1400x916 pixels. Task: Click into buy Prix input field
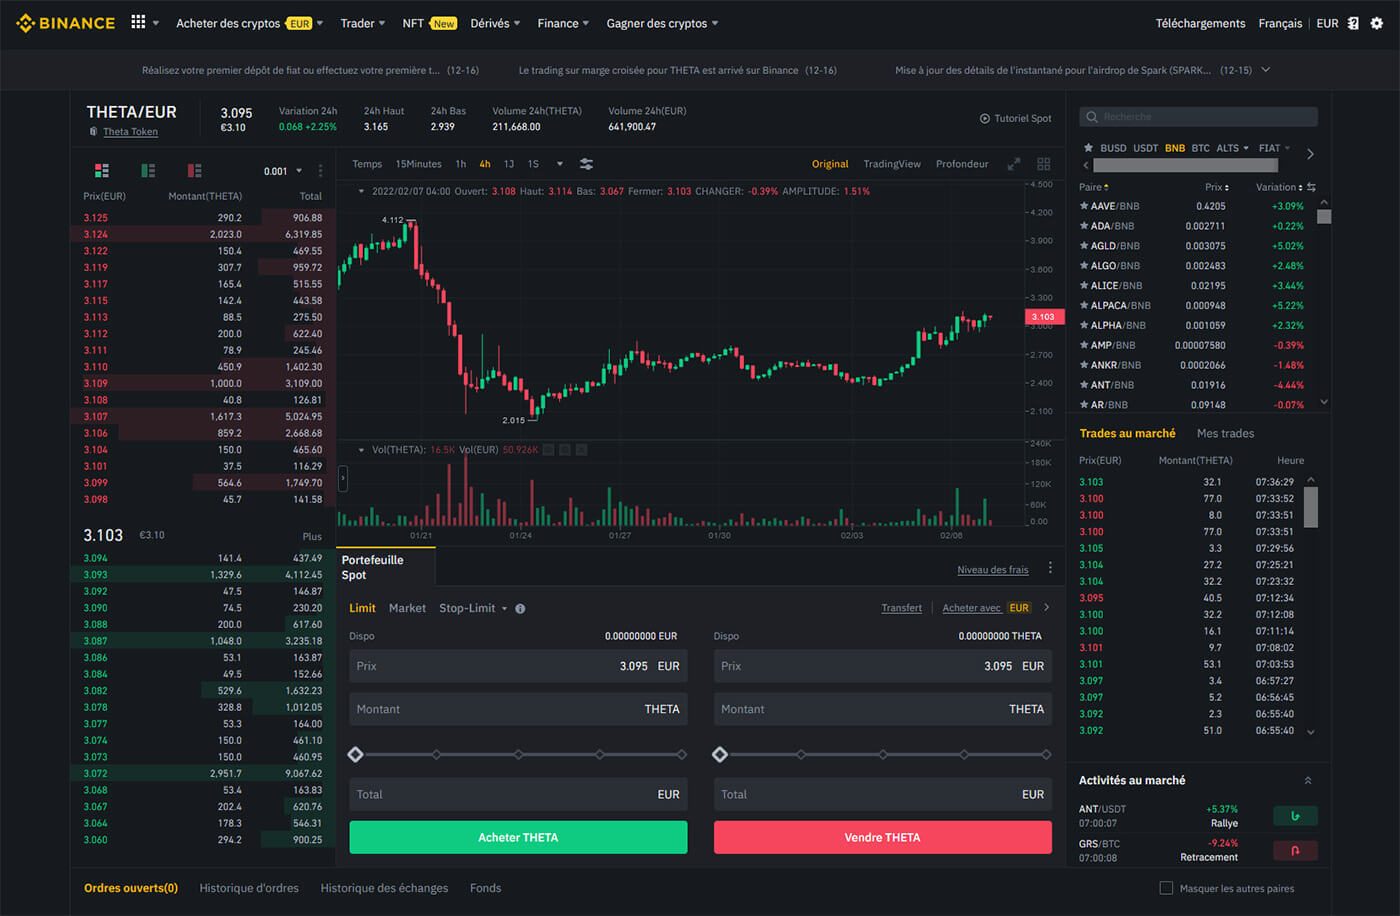tap(518, 666)
